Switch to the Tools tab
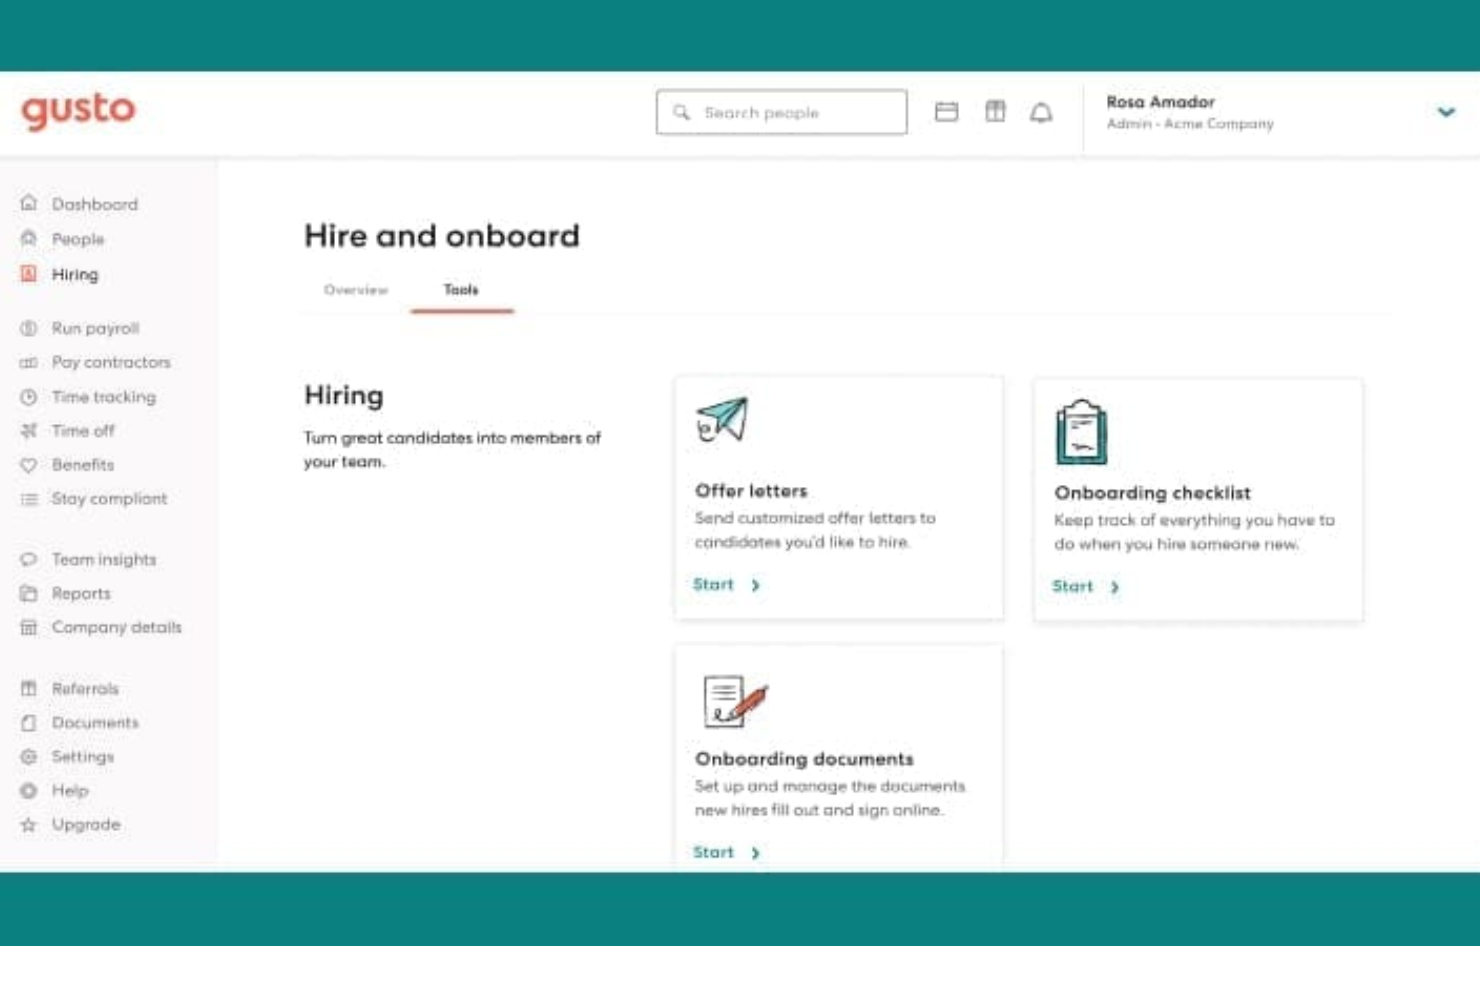This screenshot has height=987, width=1480. [x=461, y=289]
